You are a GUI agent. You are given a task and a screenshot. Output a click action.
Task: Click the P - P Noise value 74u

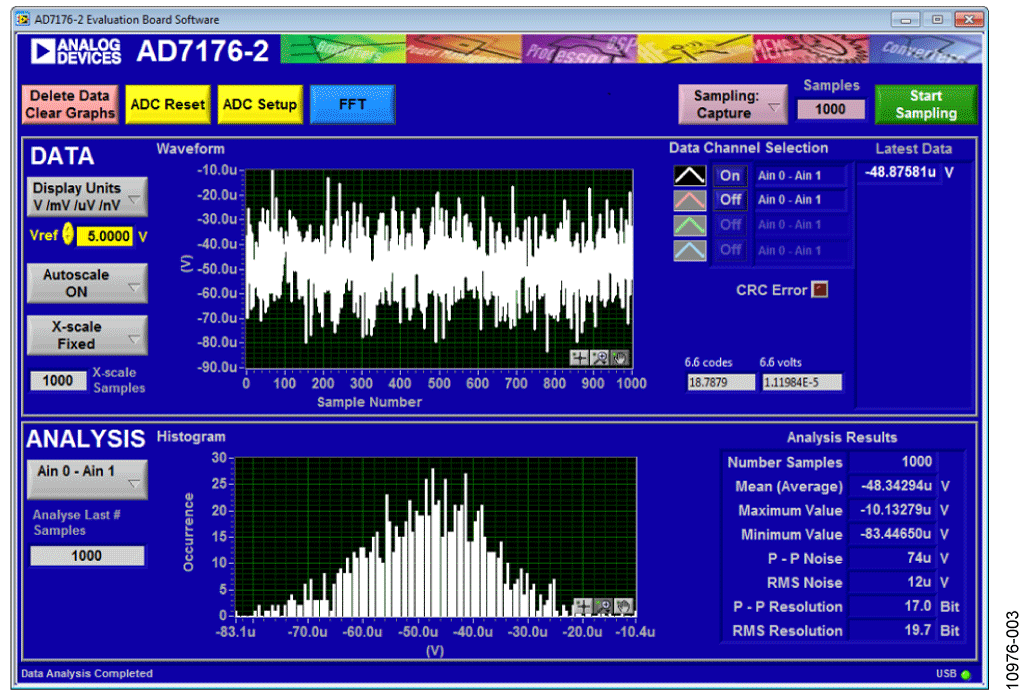(x=894, y=559)
